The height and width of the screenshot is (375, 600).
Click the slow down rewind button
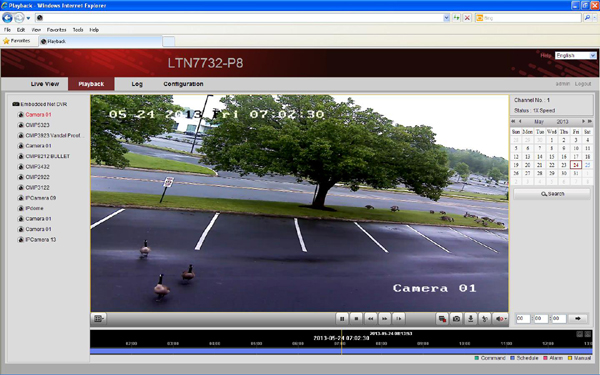pyautogui.click(x=370, y=318)
